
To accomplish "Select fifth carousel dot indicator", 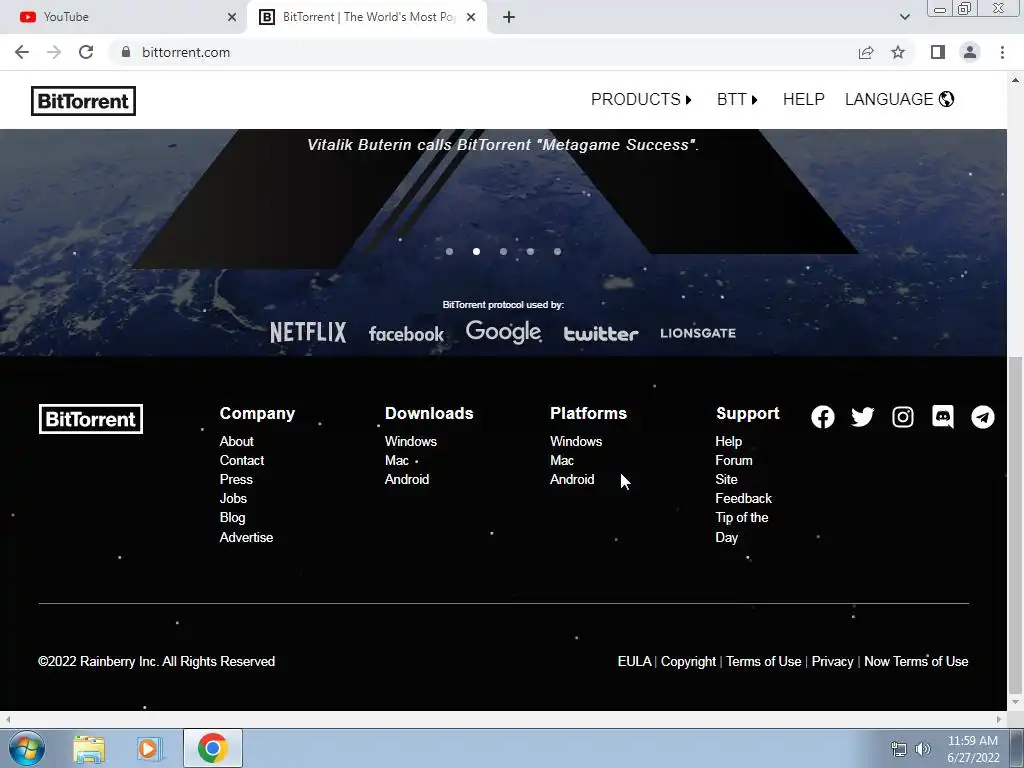I will (557, 251).
